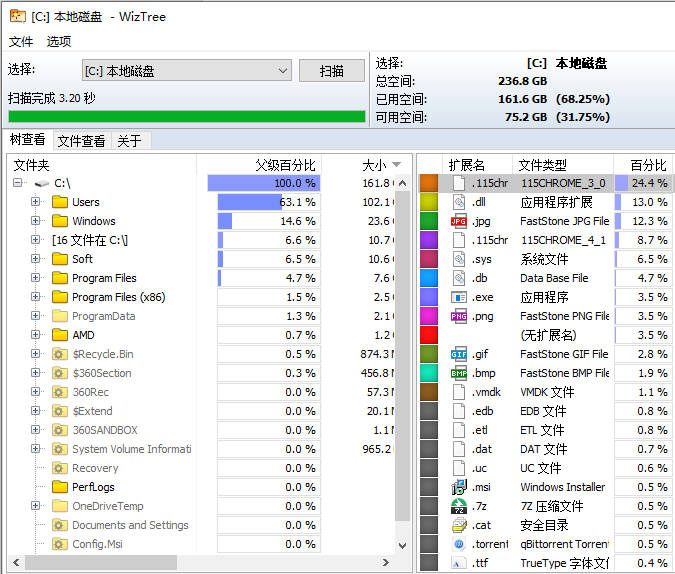
Task: Click the .edb EDB 文件 row
Action: pos(546,411)
